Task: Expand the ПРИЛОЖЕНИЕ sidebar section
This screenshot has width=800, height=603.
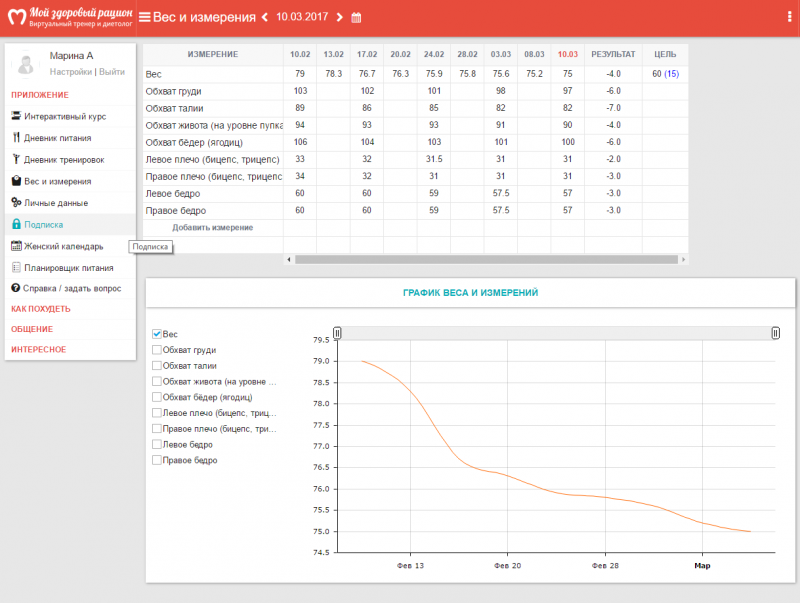Action: [40, 95]
